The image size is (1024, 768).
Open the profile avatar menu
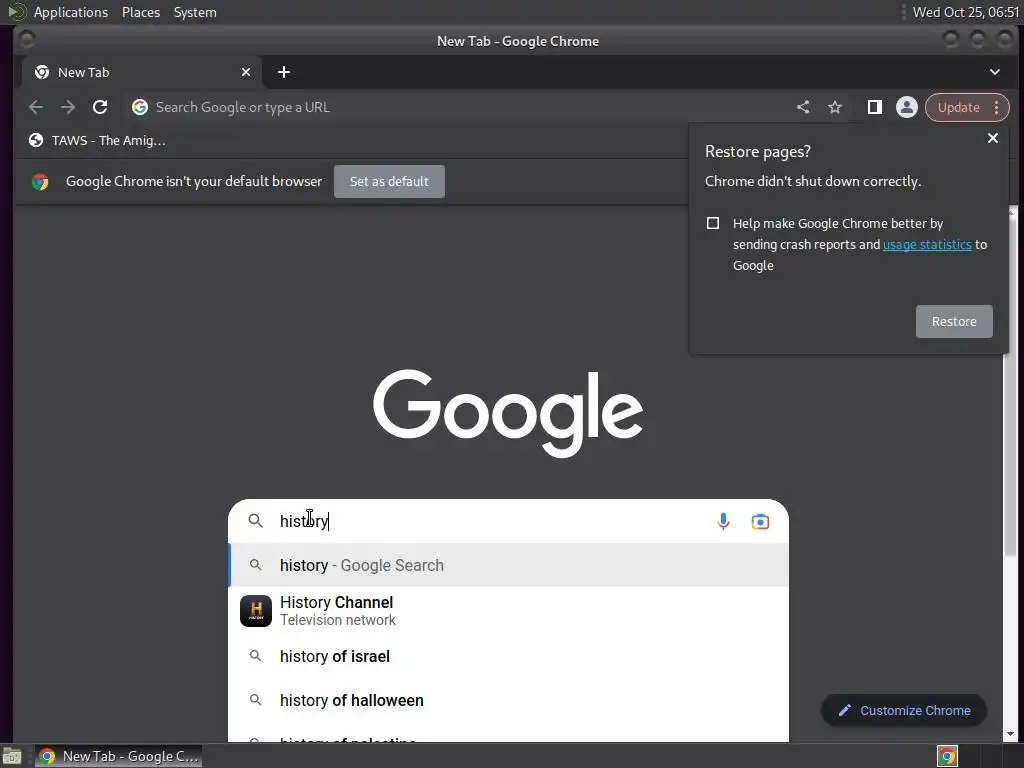coord(906,107)
